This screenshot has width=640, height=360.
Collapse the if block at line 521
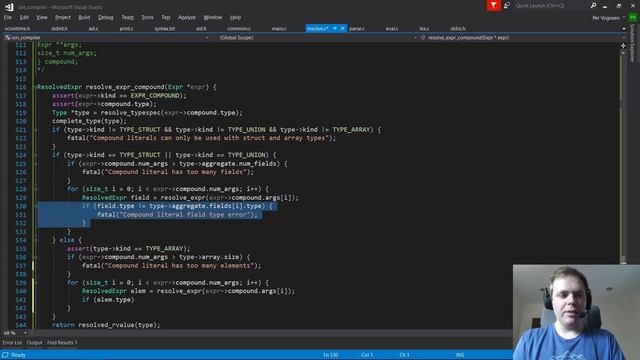pyautogui.click(x=35, y=130)
